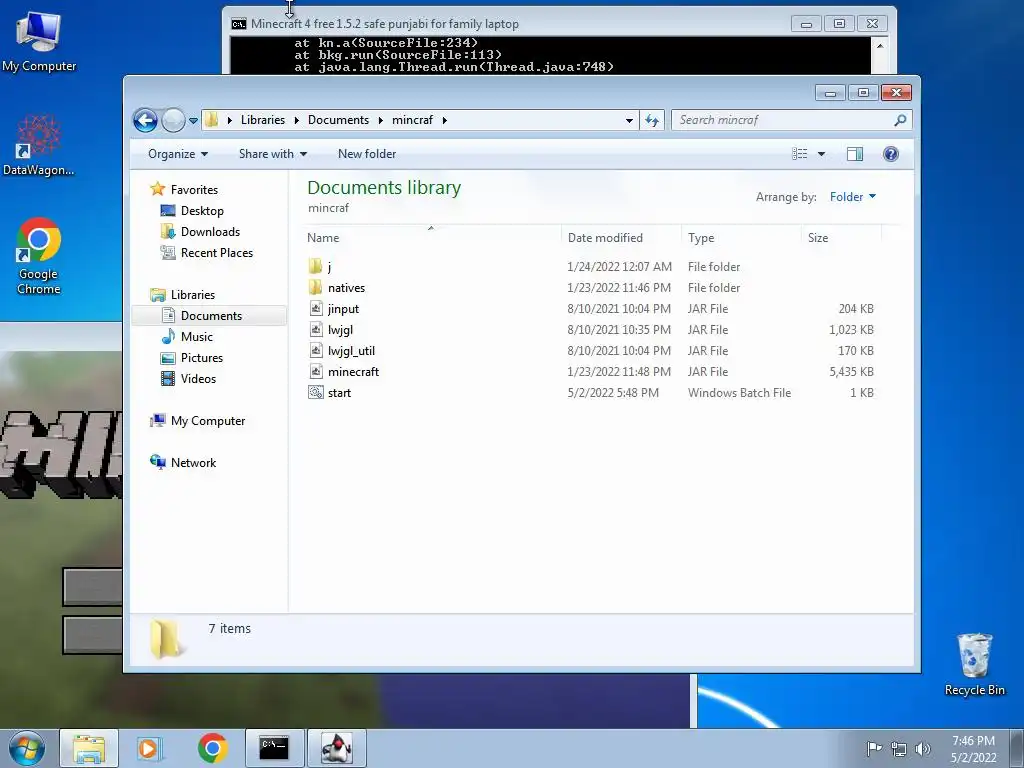1024x768 pixels.
Task: Open DataWagon desktop shortcut
Action: pyautogui.click(x=39, y=145)
